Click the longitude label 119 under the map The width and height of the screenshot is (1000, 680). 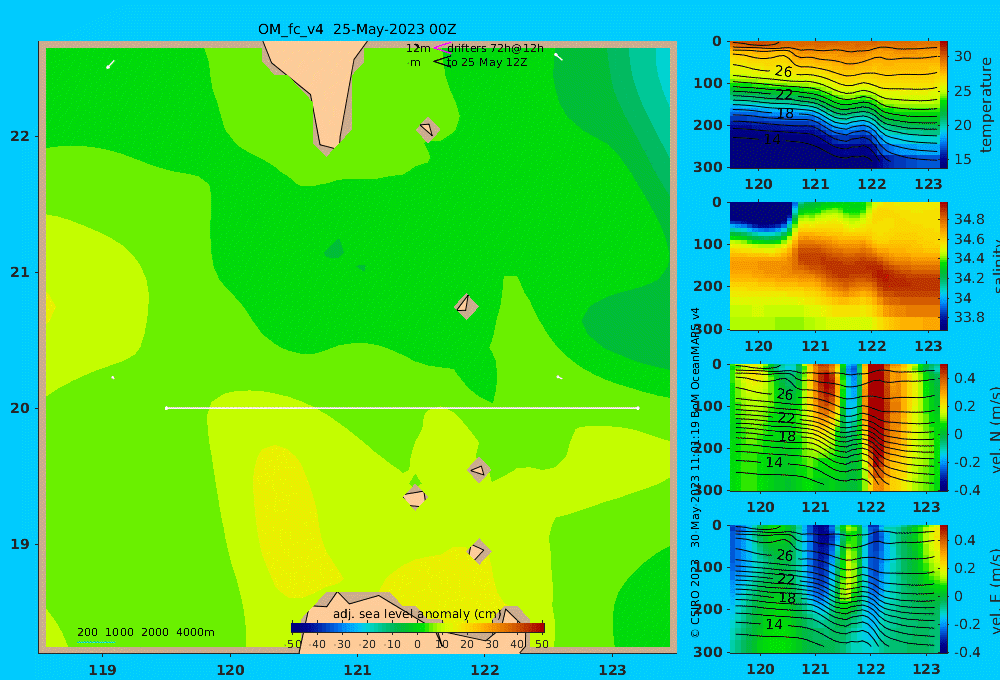point(103,670)
